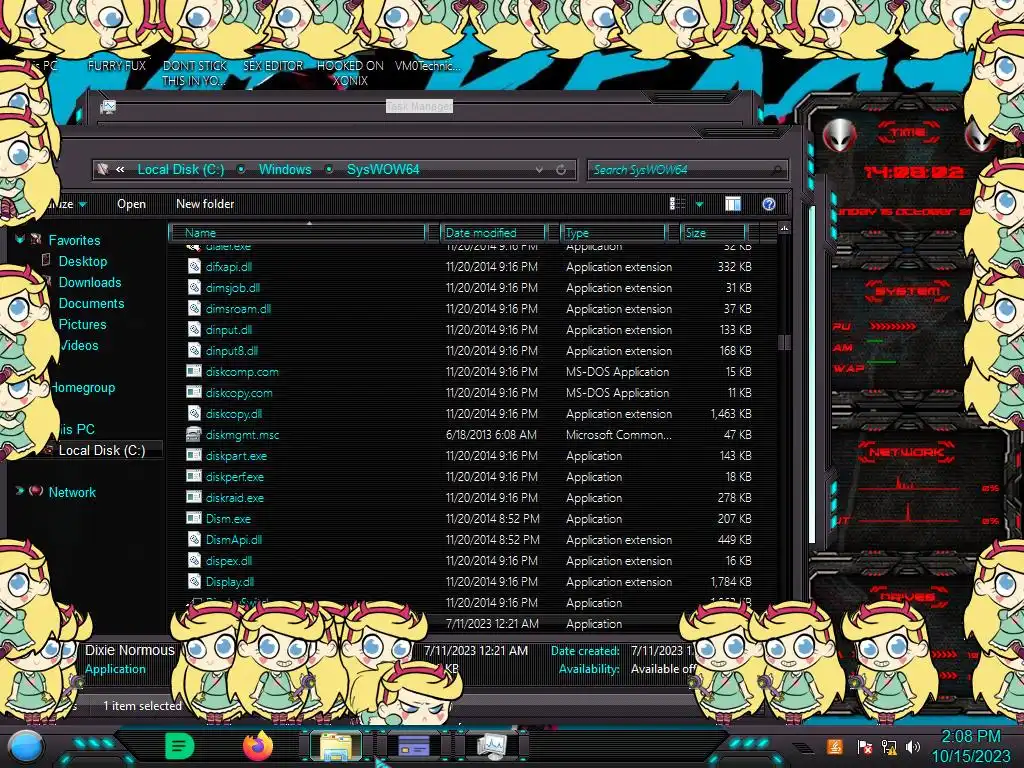1024x768 pixels.
Task: Refresh the SysWOW64 folder listing
Action: coord(561,170)
